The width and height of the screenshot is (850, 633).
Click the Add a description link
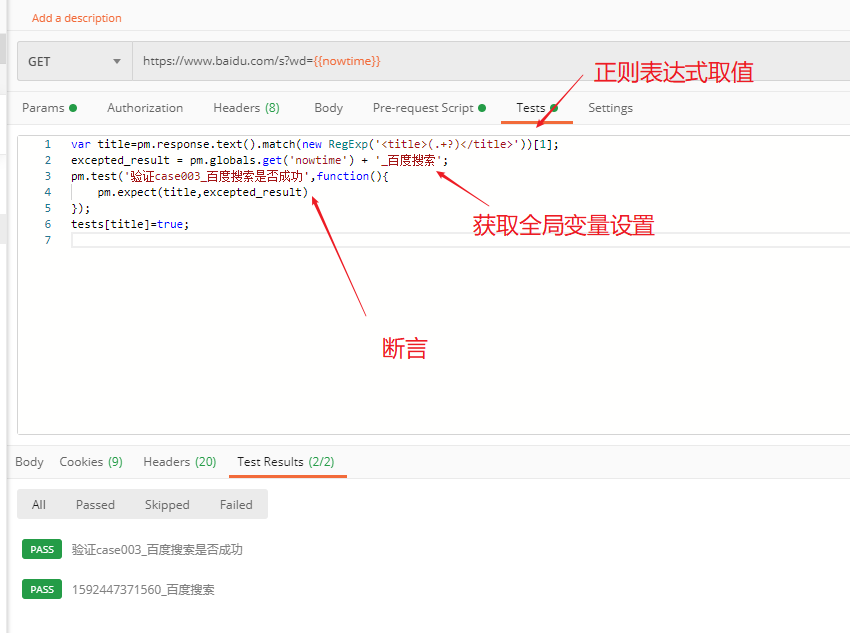77,18
